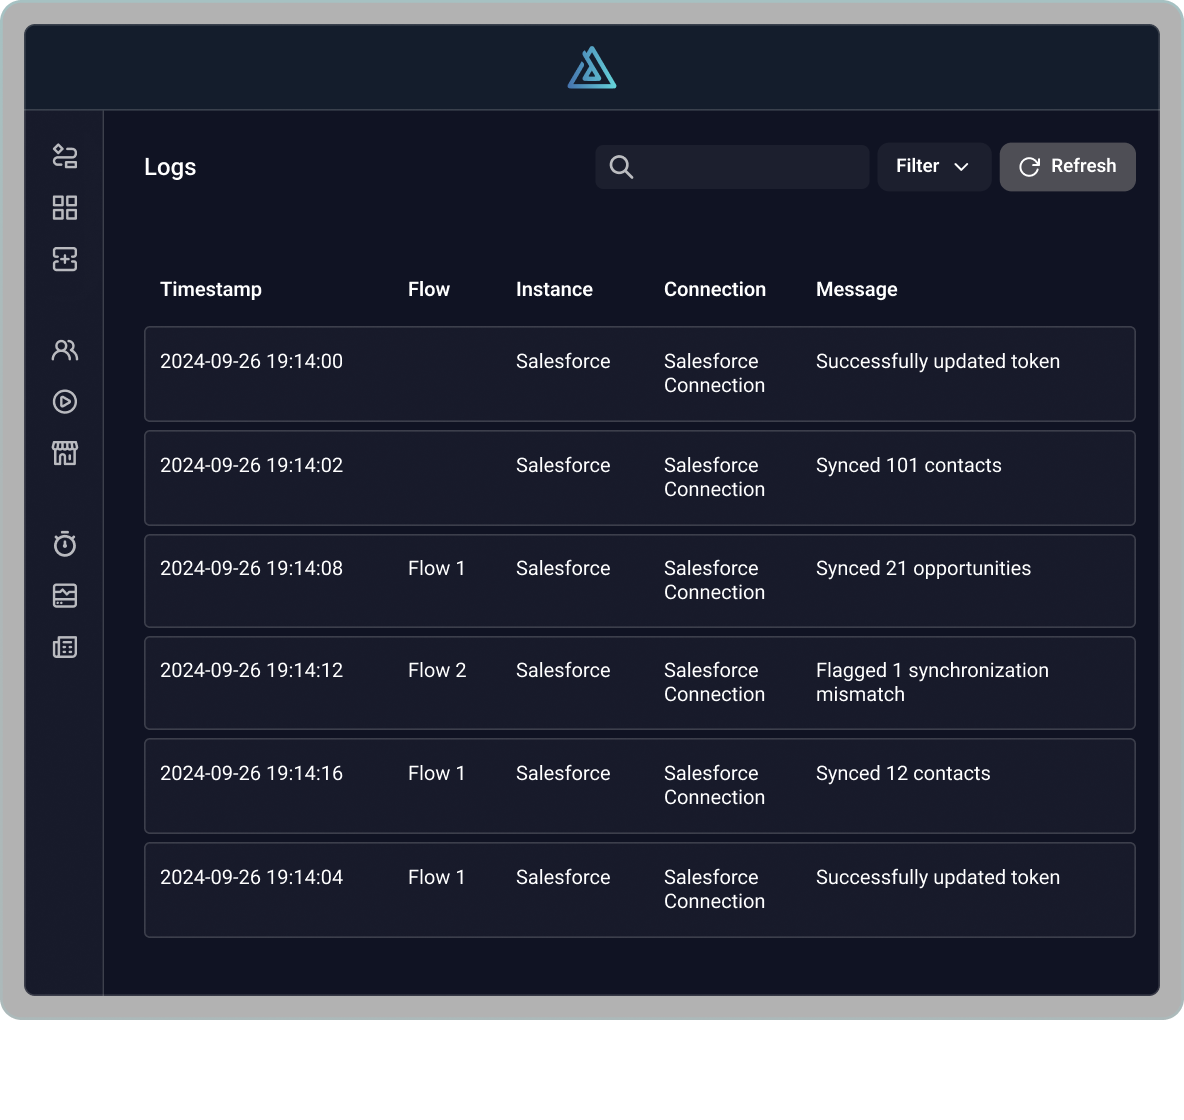This screenshot has width=1184, height=1120.
Task: Click 'Flow 1' in the 19:14:04 row
Action: point(436,877)
